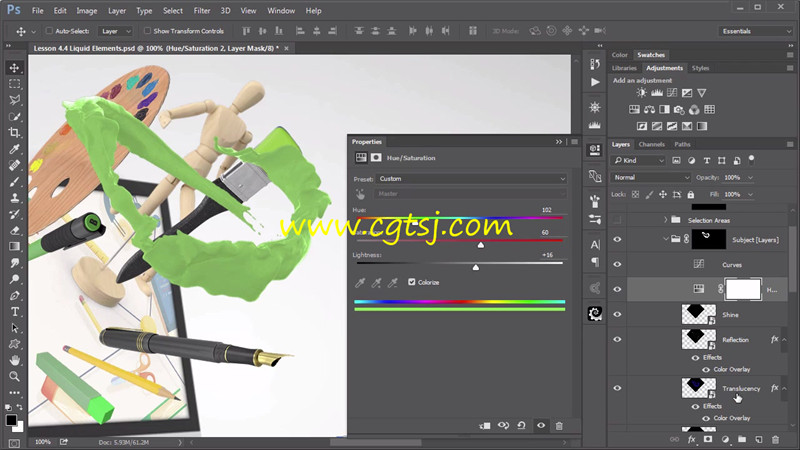Image resolution: width=800 pixels, height=450 pixels.
Task: Open the Fill dropdown arrow
Action: coord(750,194)
